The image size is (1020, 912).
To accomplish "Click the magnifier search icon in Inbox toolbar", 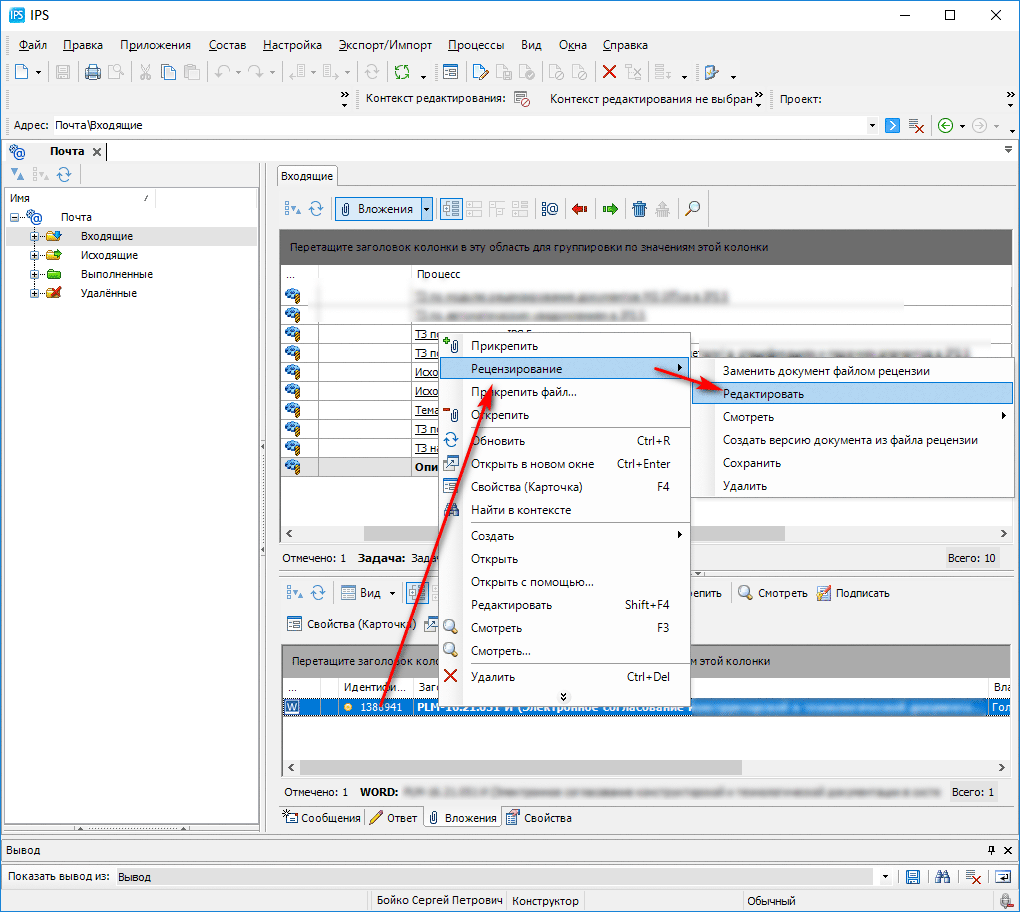I will (691, 209).
